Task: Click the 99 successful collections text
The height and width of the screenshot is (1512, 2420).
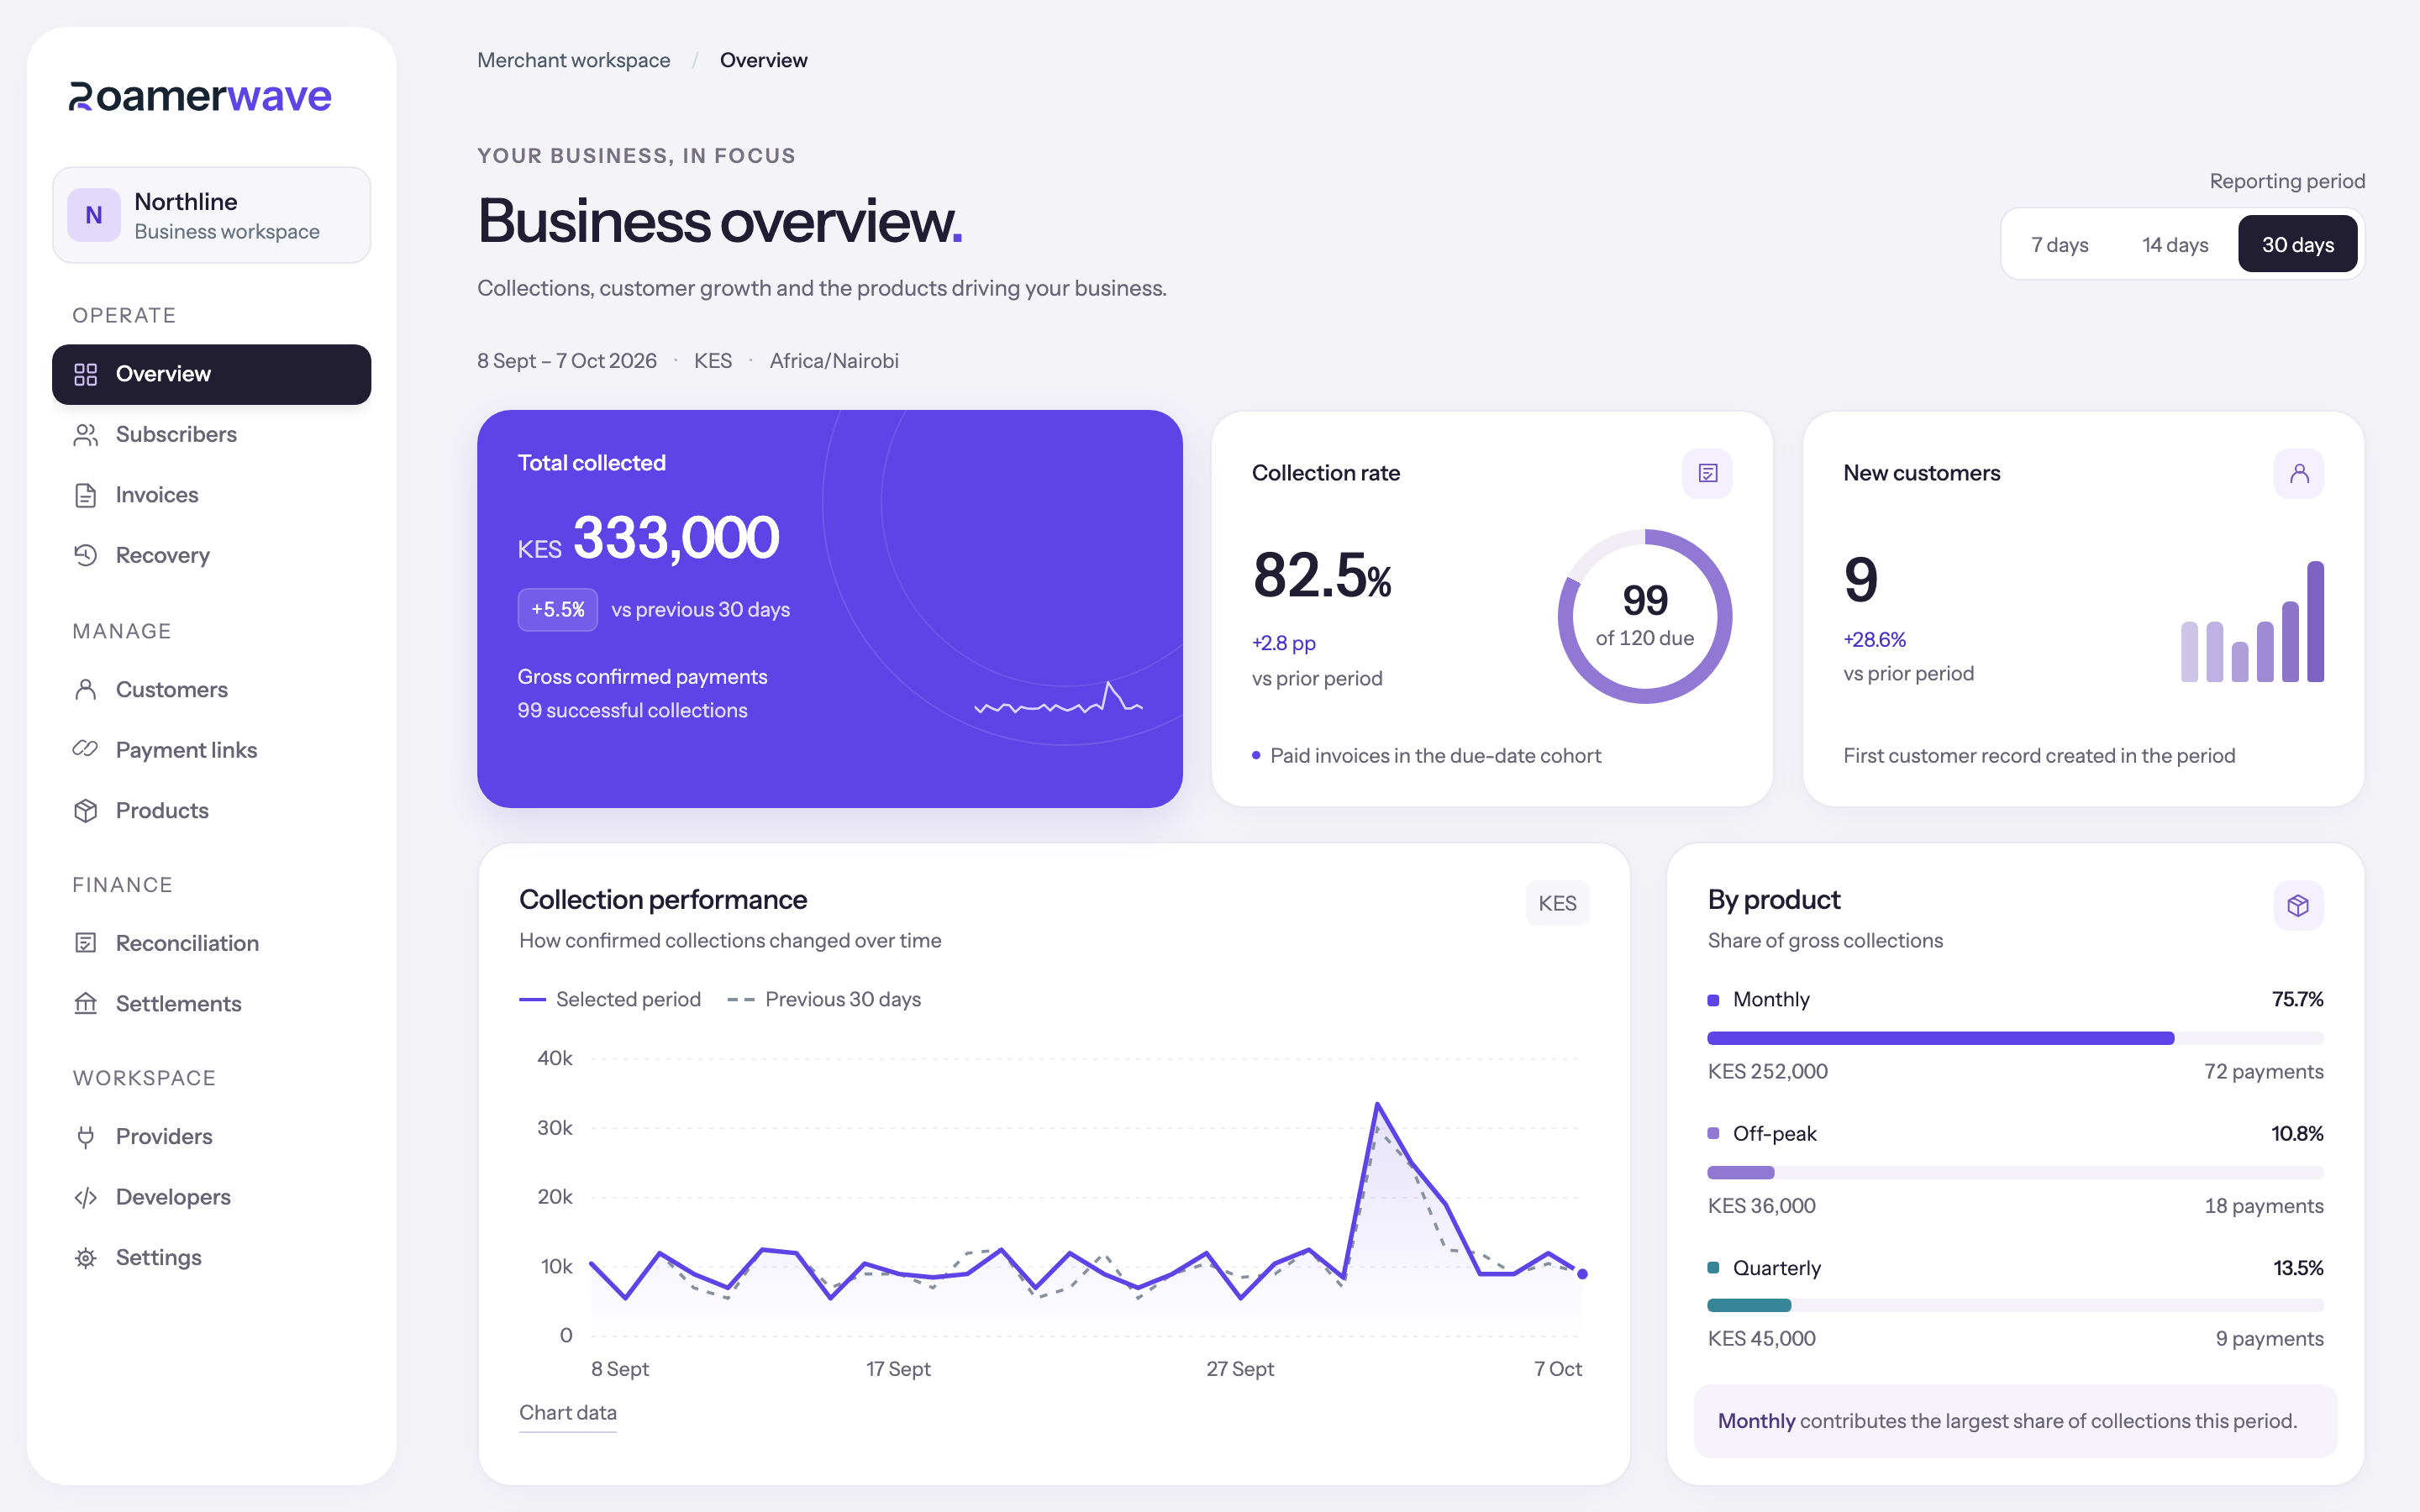Action: pyautogui.click(x=632, y=711)
